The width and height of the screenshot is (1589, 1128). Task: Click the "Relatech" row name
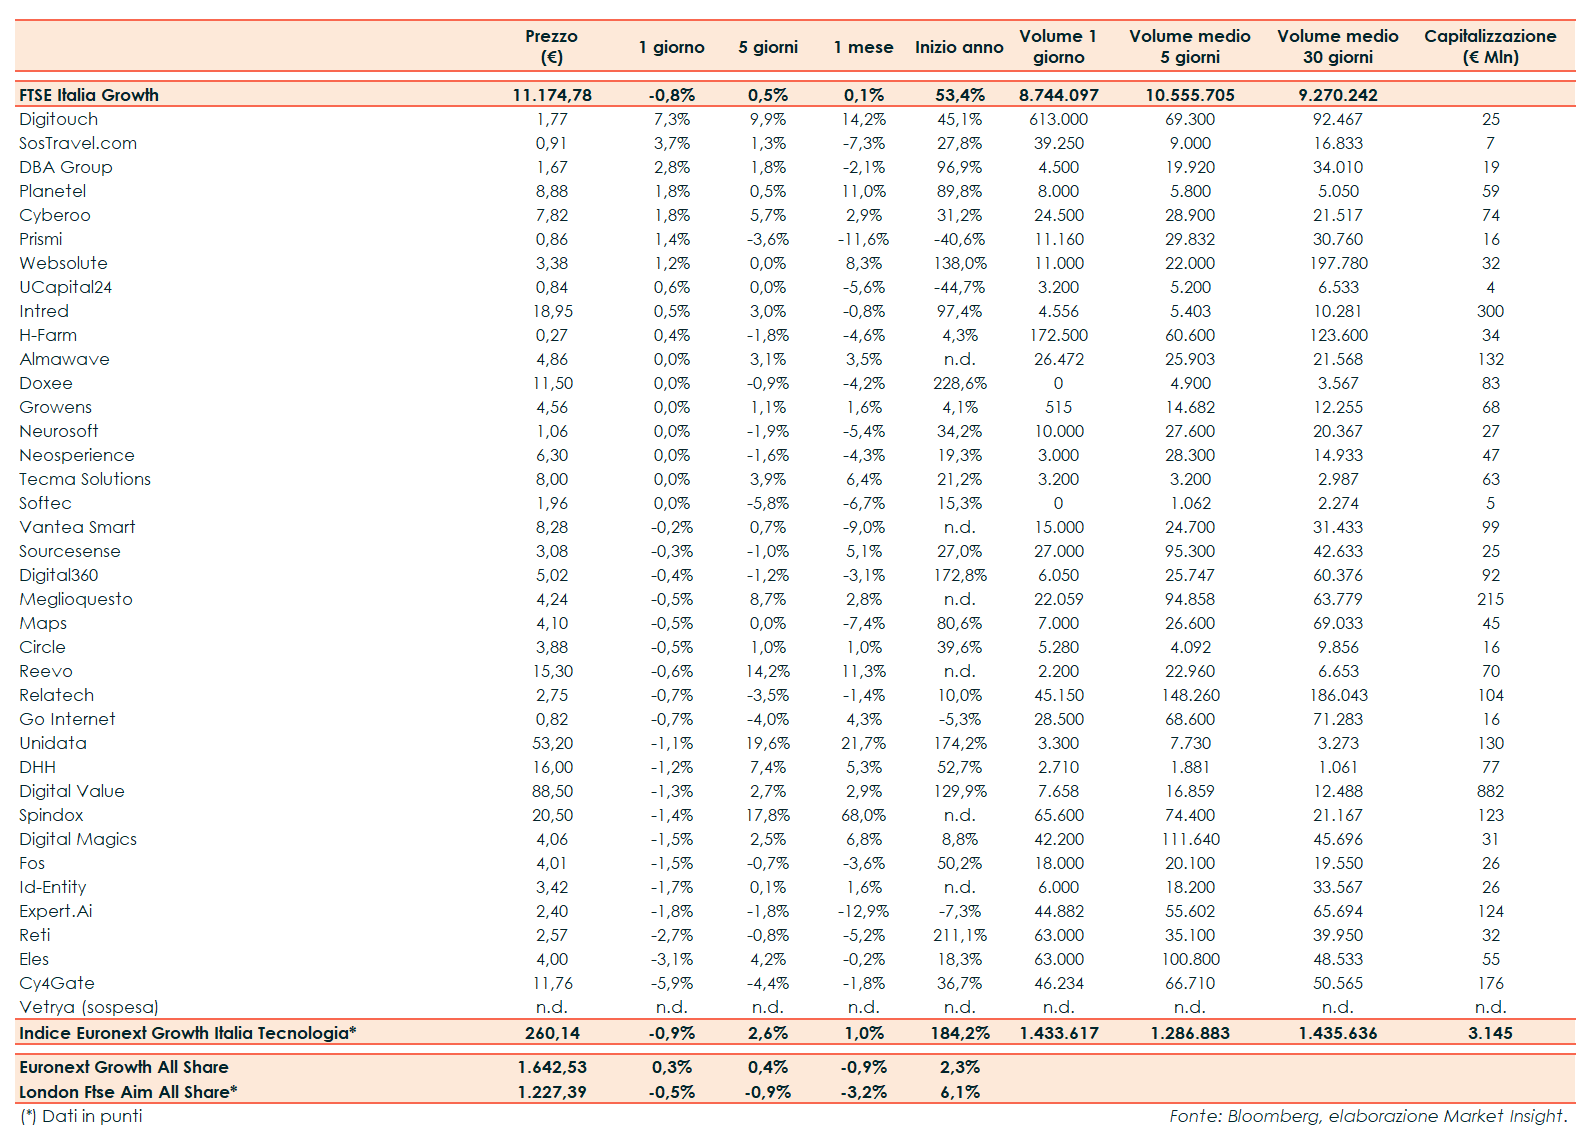click(57, 695)
